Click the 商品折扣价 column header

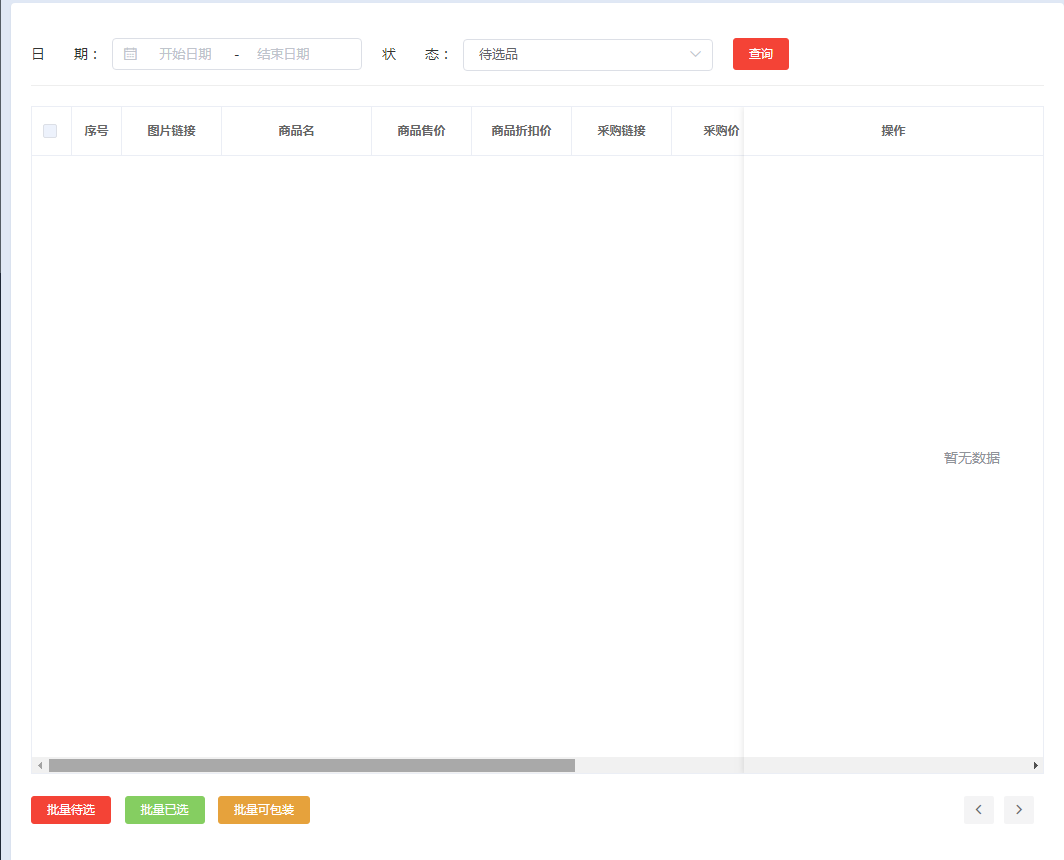point(521,131)
